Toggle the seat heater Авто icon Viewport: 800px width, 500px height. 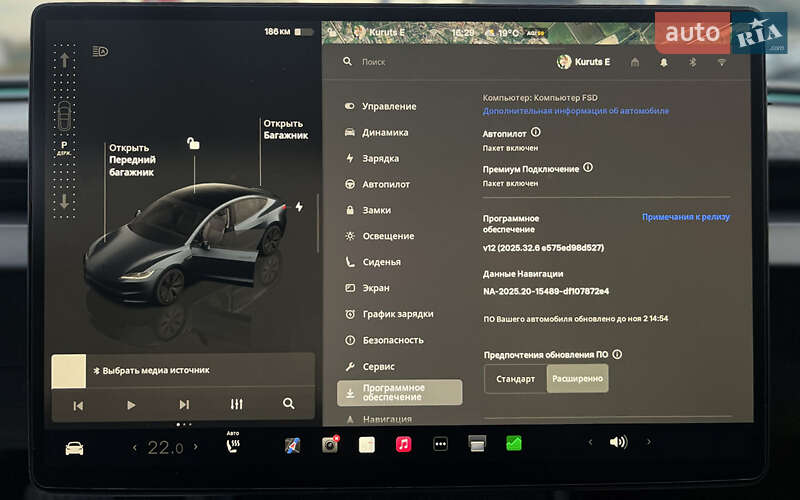233,442
